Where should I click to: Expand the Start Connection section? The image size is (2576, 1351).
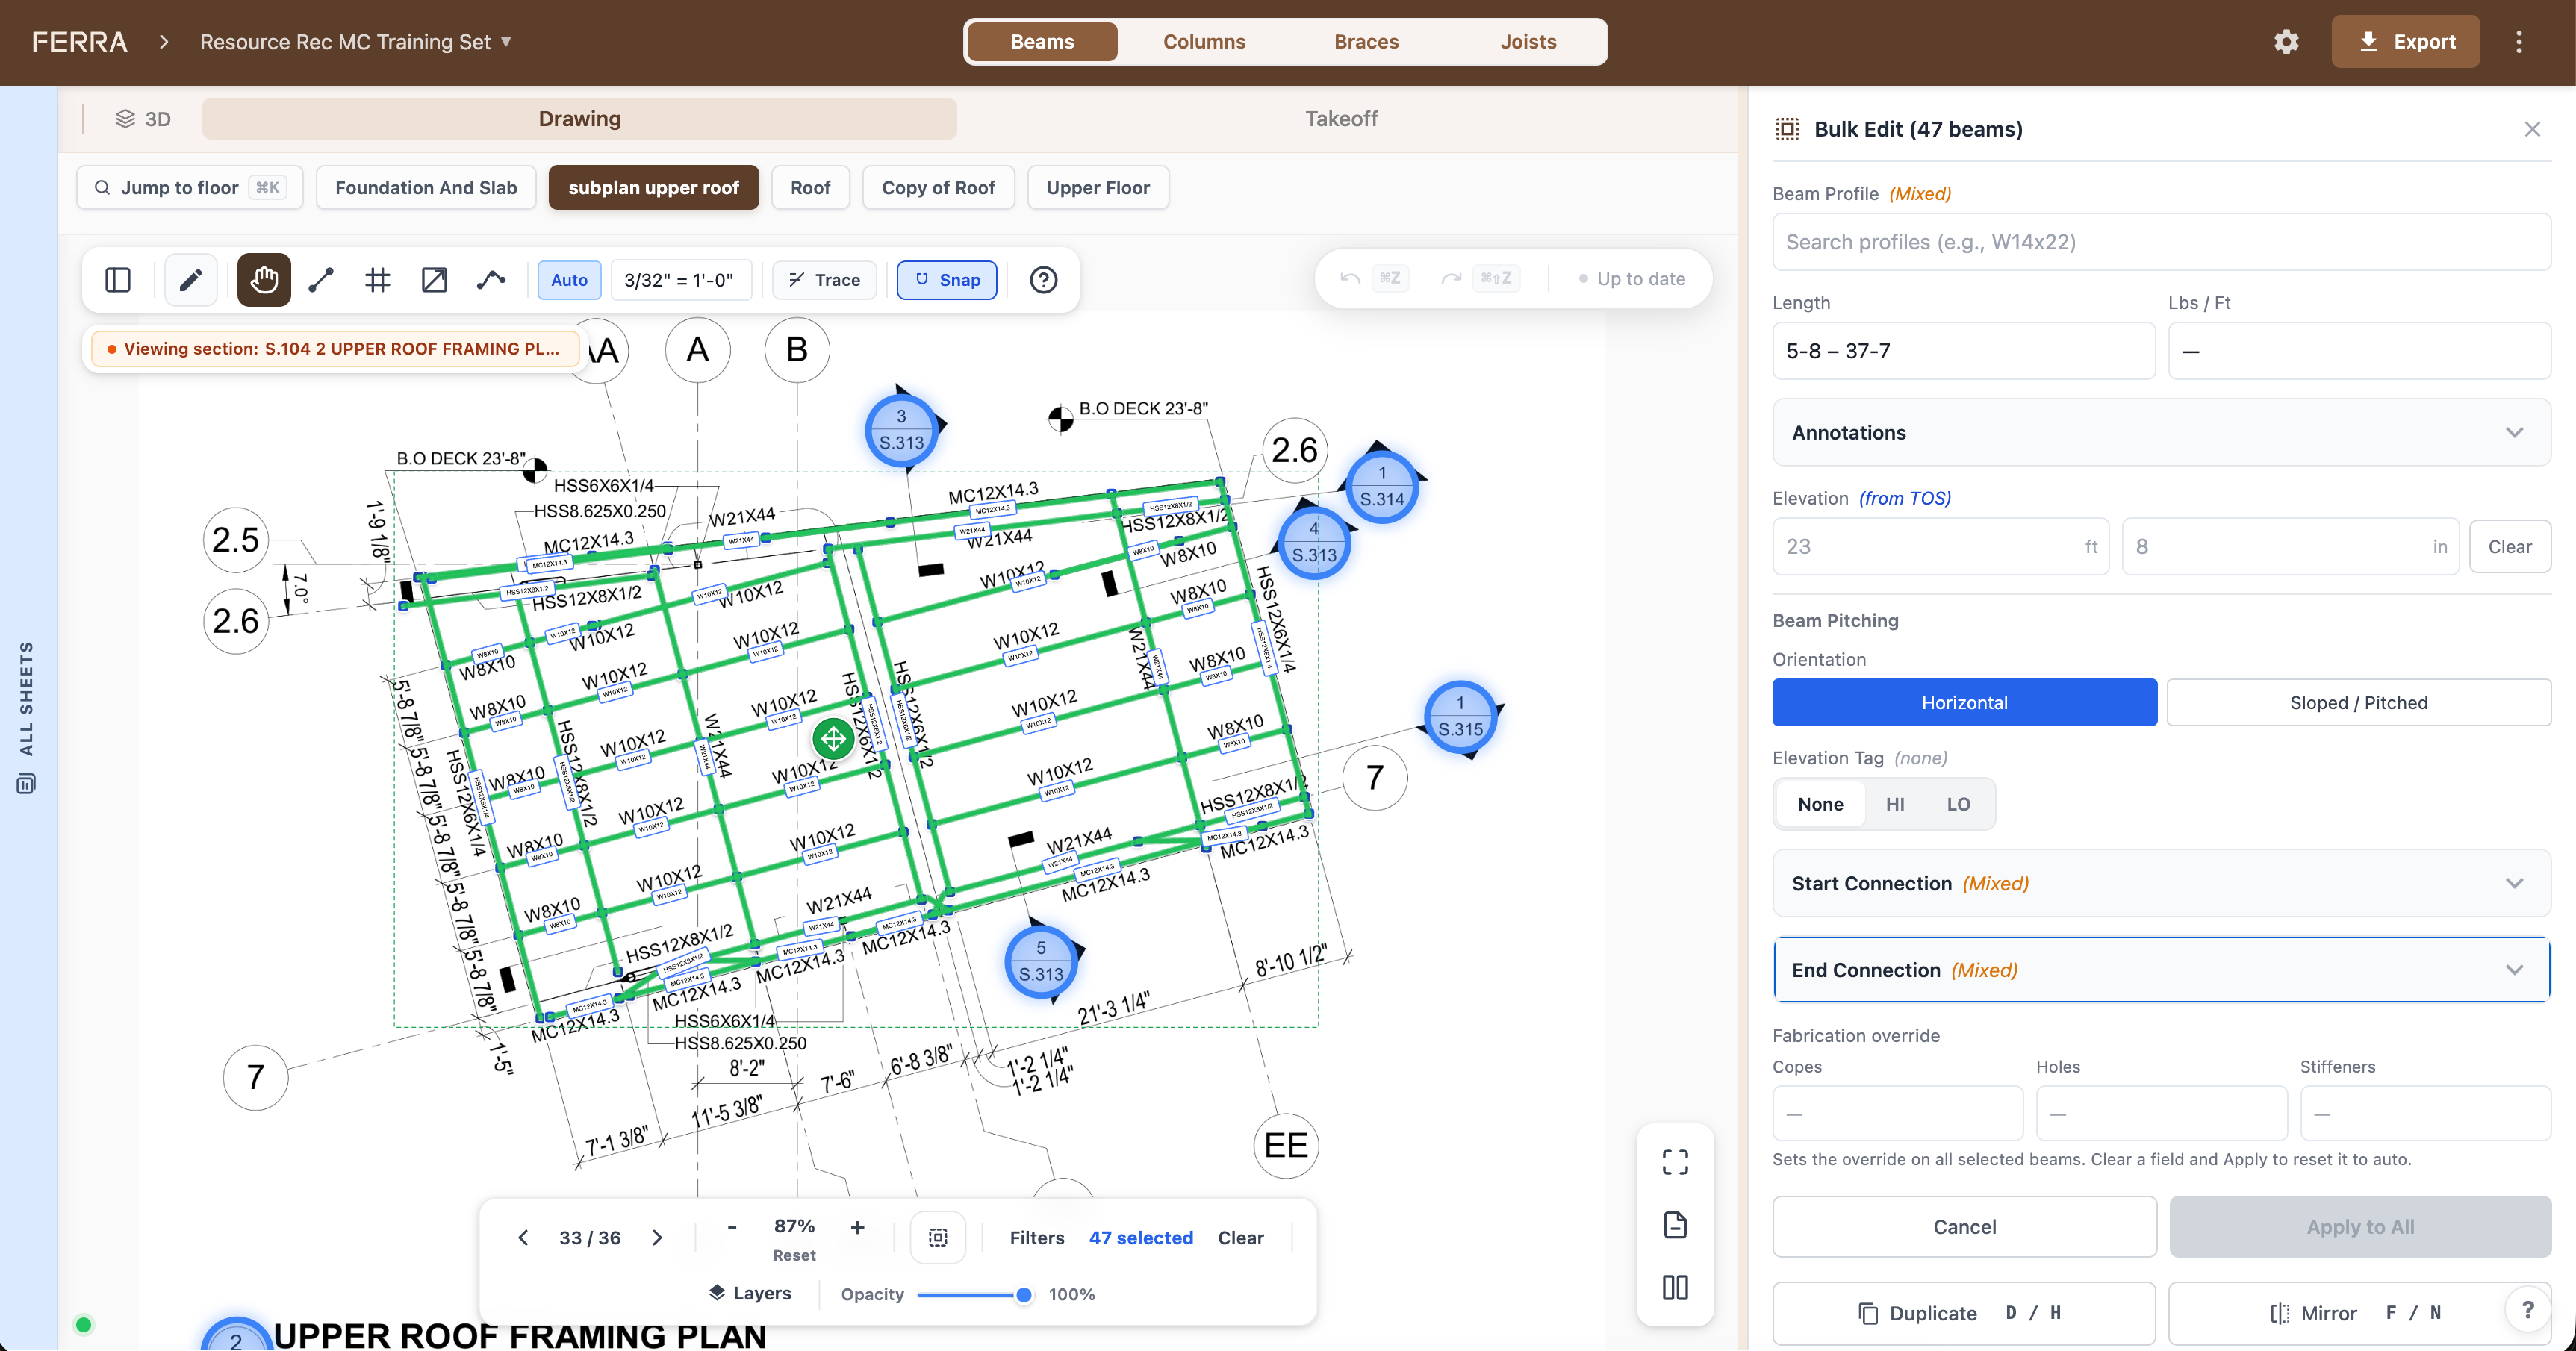(2161, 884)
